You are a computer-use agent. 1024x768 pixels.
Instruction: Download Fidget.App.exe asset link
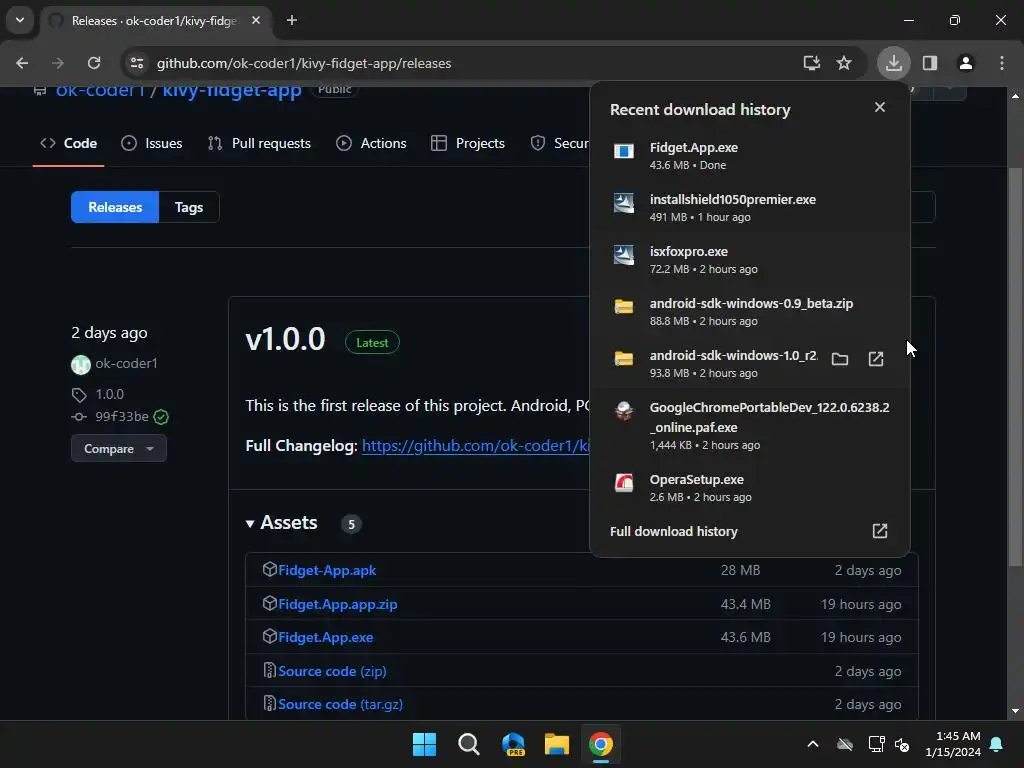click(x=326, y=637)
